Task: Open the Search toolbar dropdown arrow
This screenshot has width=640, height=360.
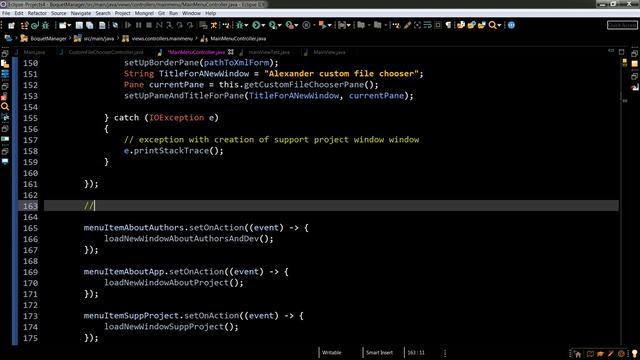Action: 499,25
